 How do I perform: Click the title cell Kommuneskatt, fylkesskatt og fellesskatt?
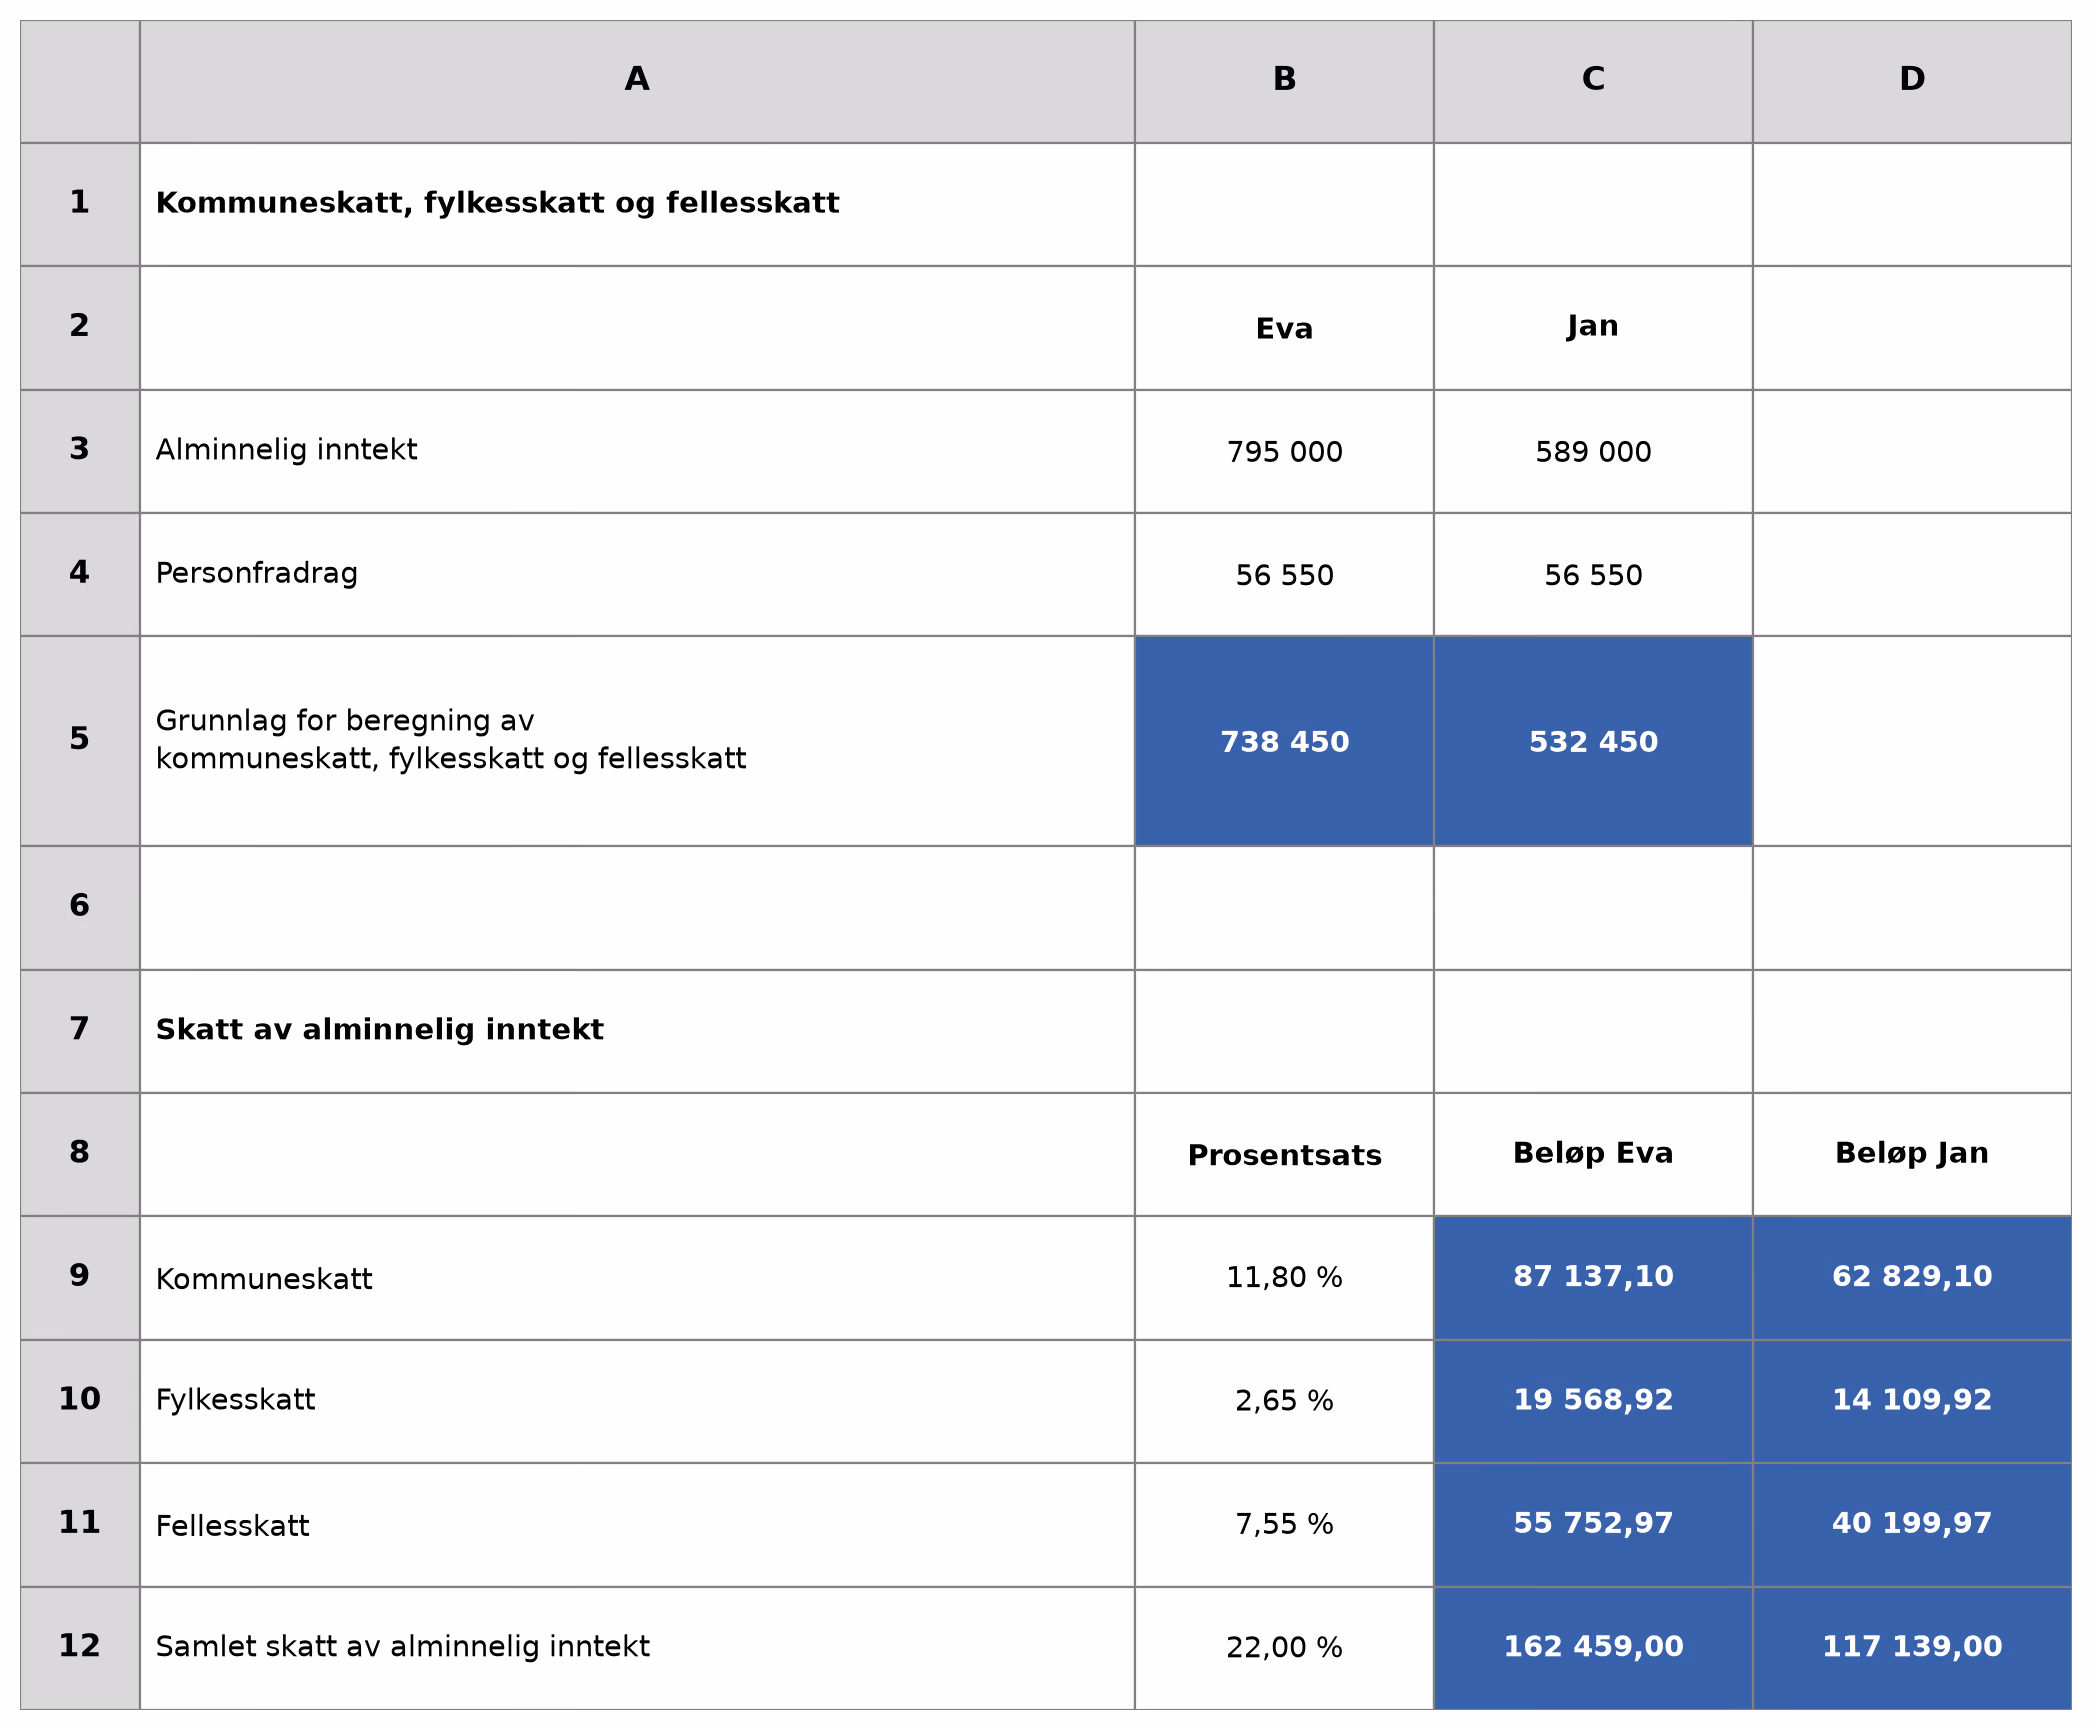[637, 204]
